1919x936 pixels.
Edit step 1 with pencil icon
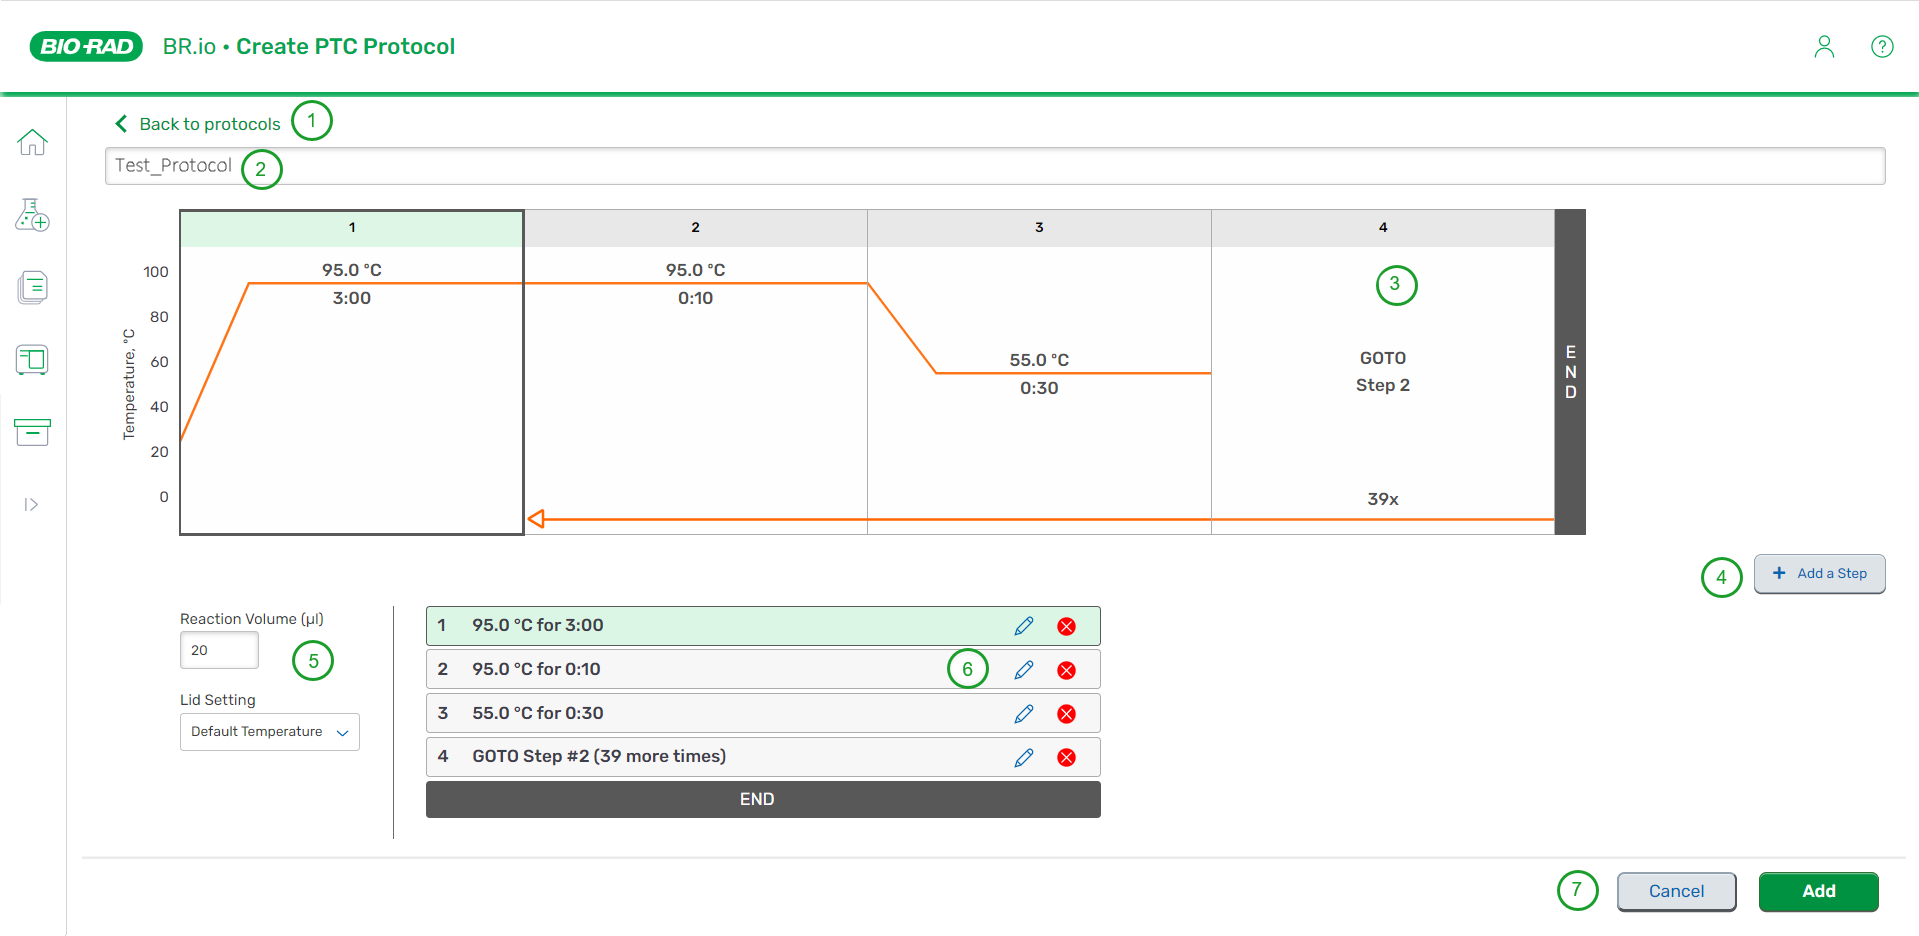(x=1023, y=626)
